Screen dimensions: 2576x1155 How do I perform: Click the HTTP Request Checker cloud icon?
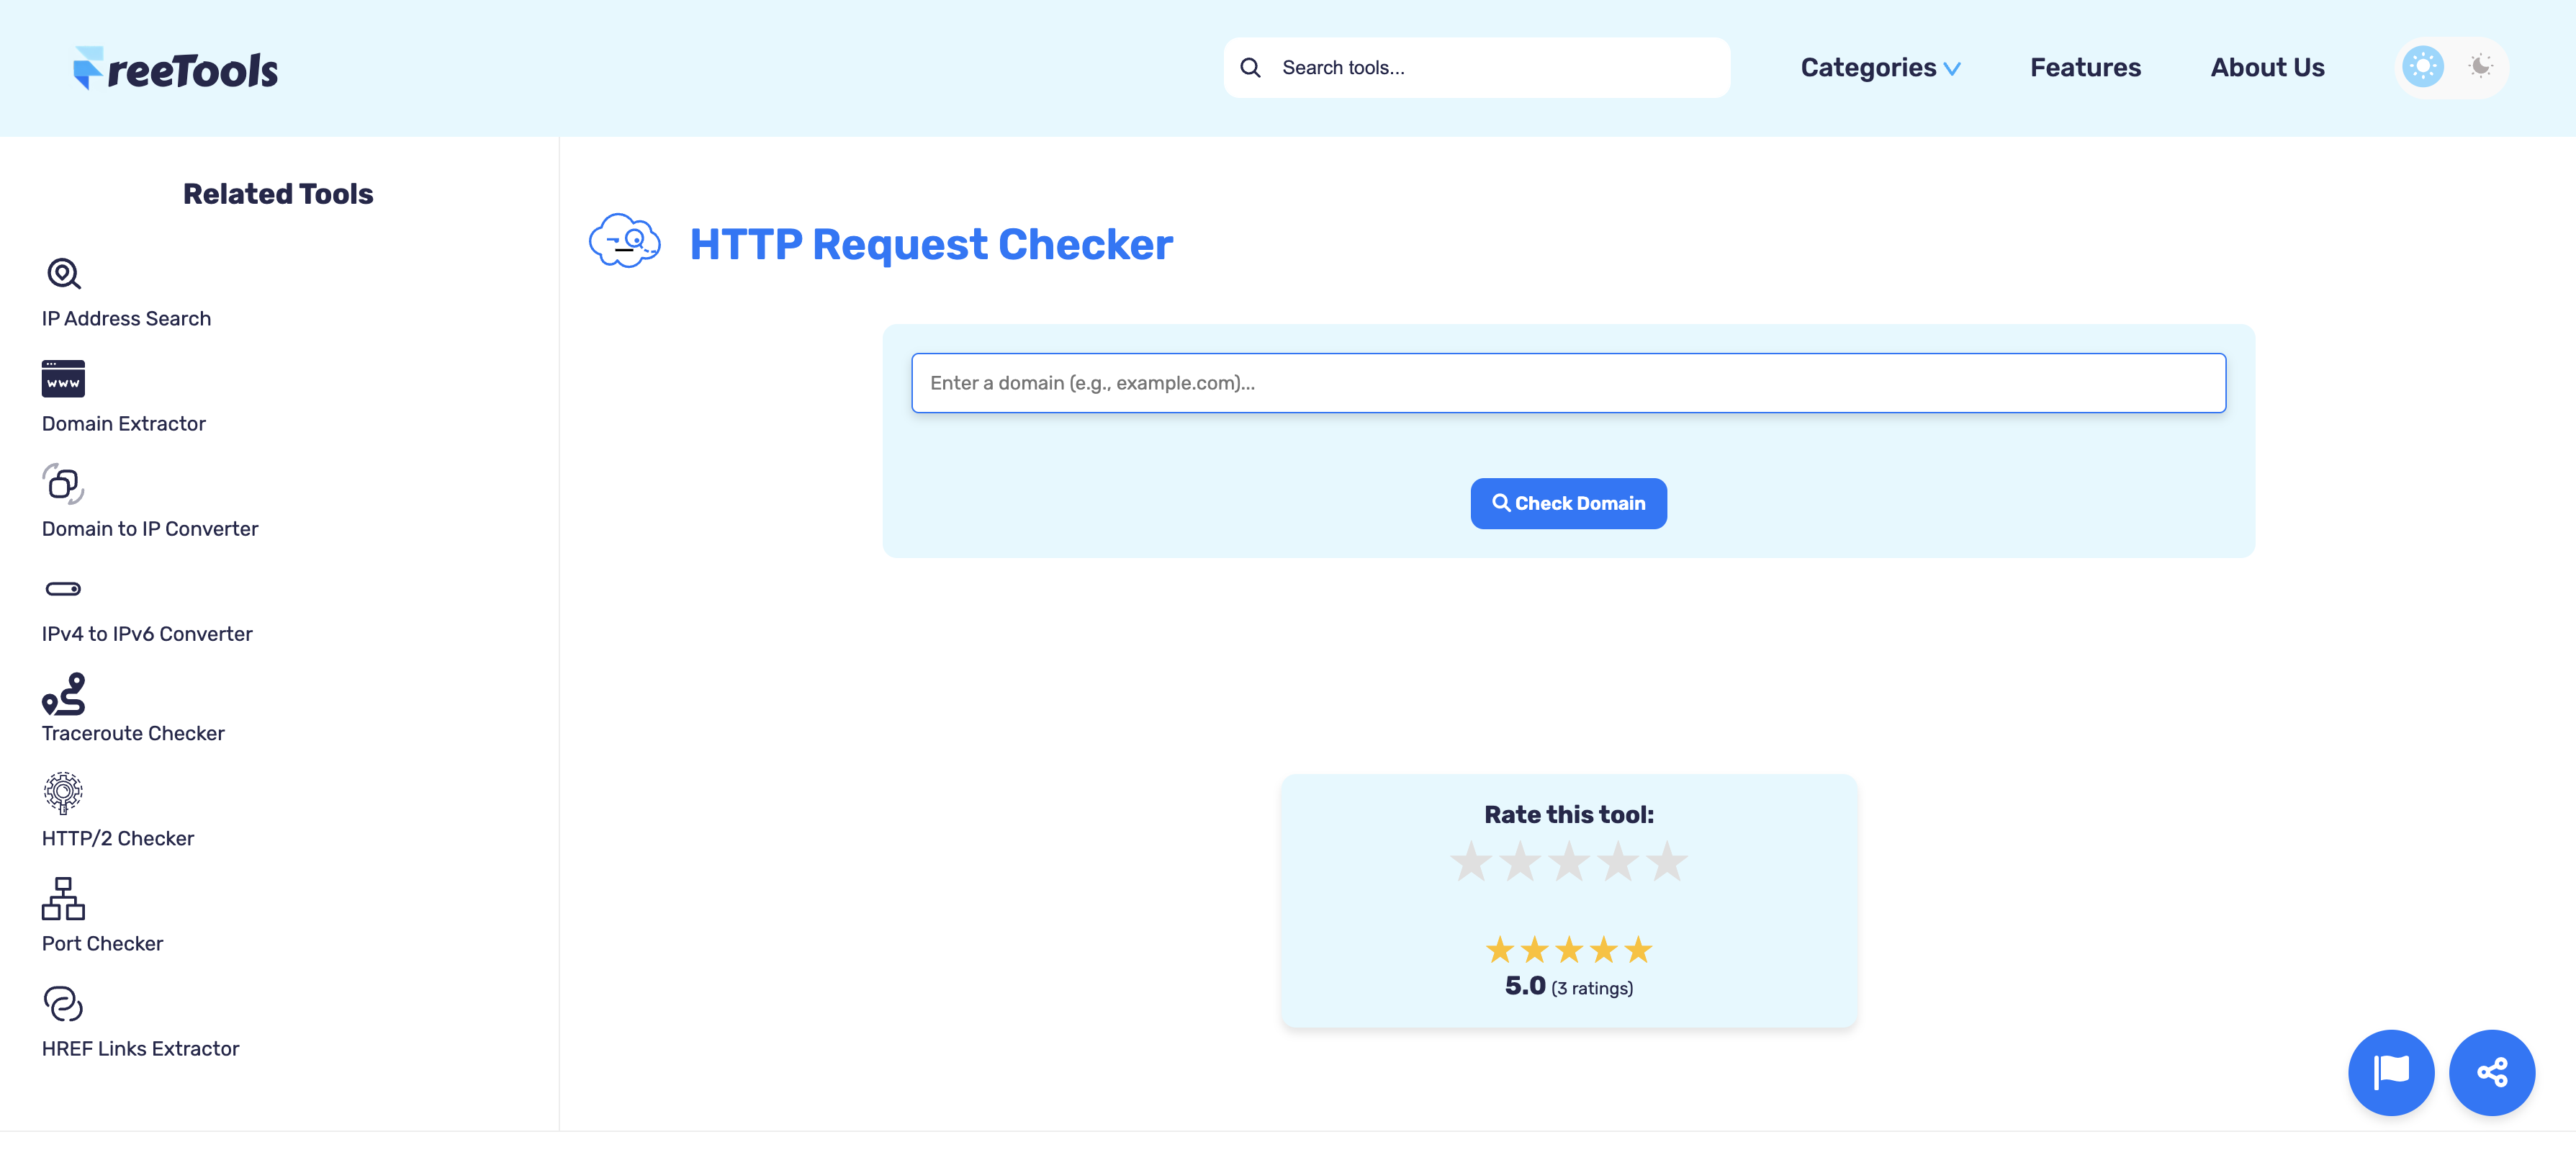[x=624, y=240]
